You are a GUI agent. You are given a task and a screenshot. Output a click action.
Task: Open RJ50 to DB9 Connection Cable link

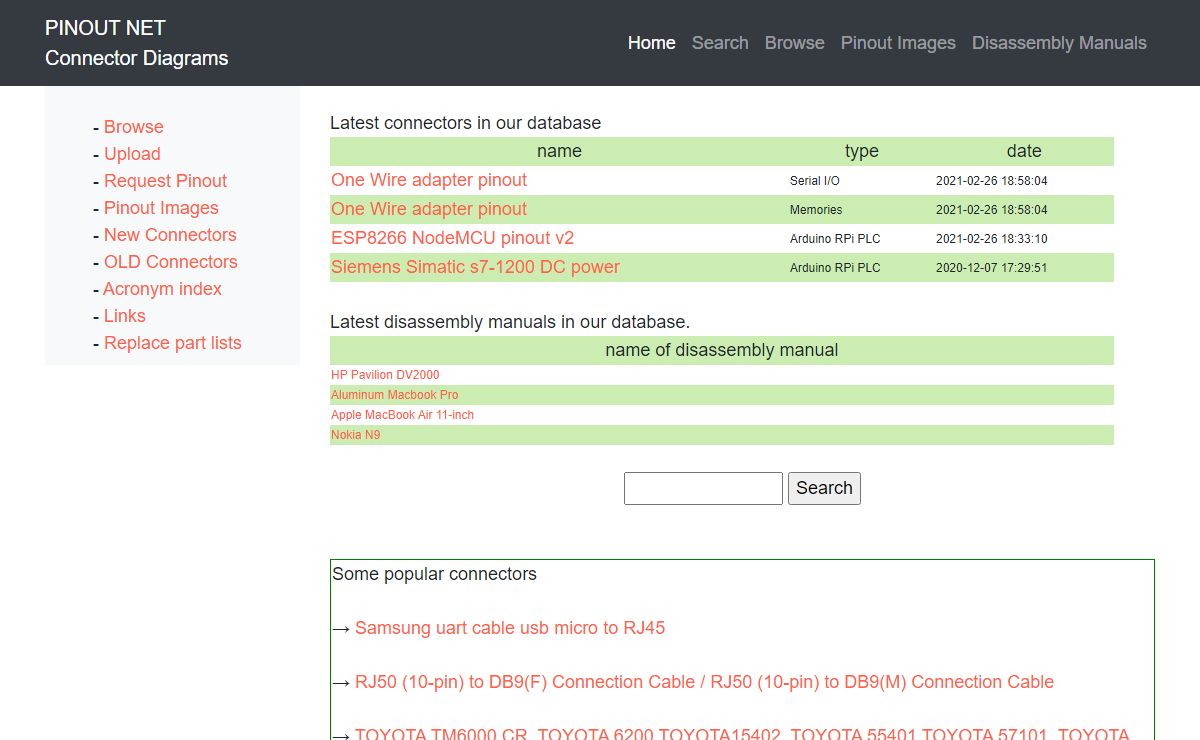[704, 682]
